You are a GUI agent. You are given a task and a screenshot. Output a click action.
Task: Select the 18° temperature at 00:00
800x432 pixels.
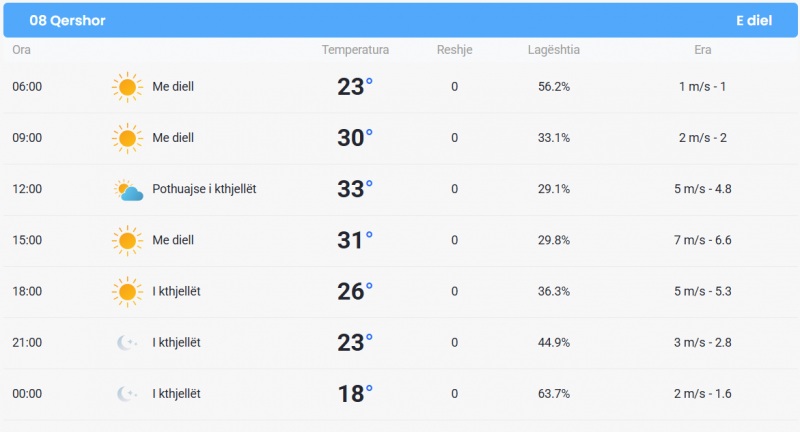(x=355, y=394)
